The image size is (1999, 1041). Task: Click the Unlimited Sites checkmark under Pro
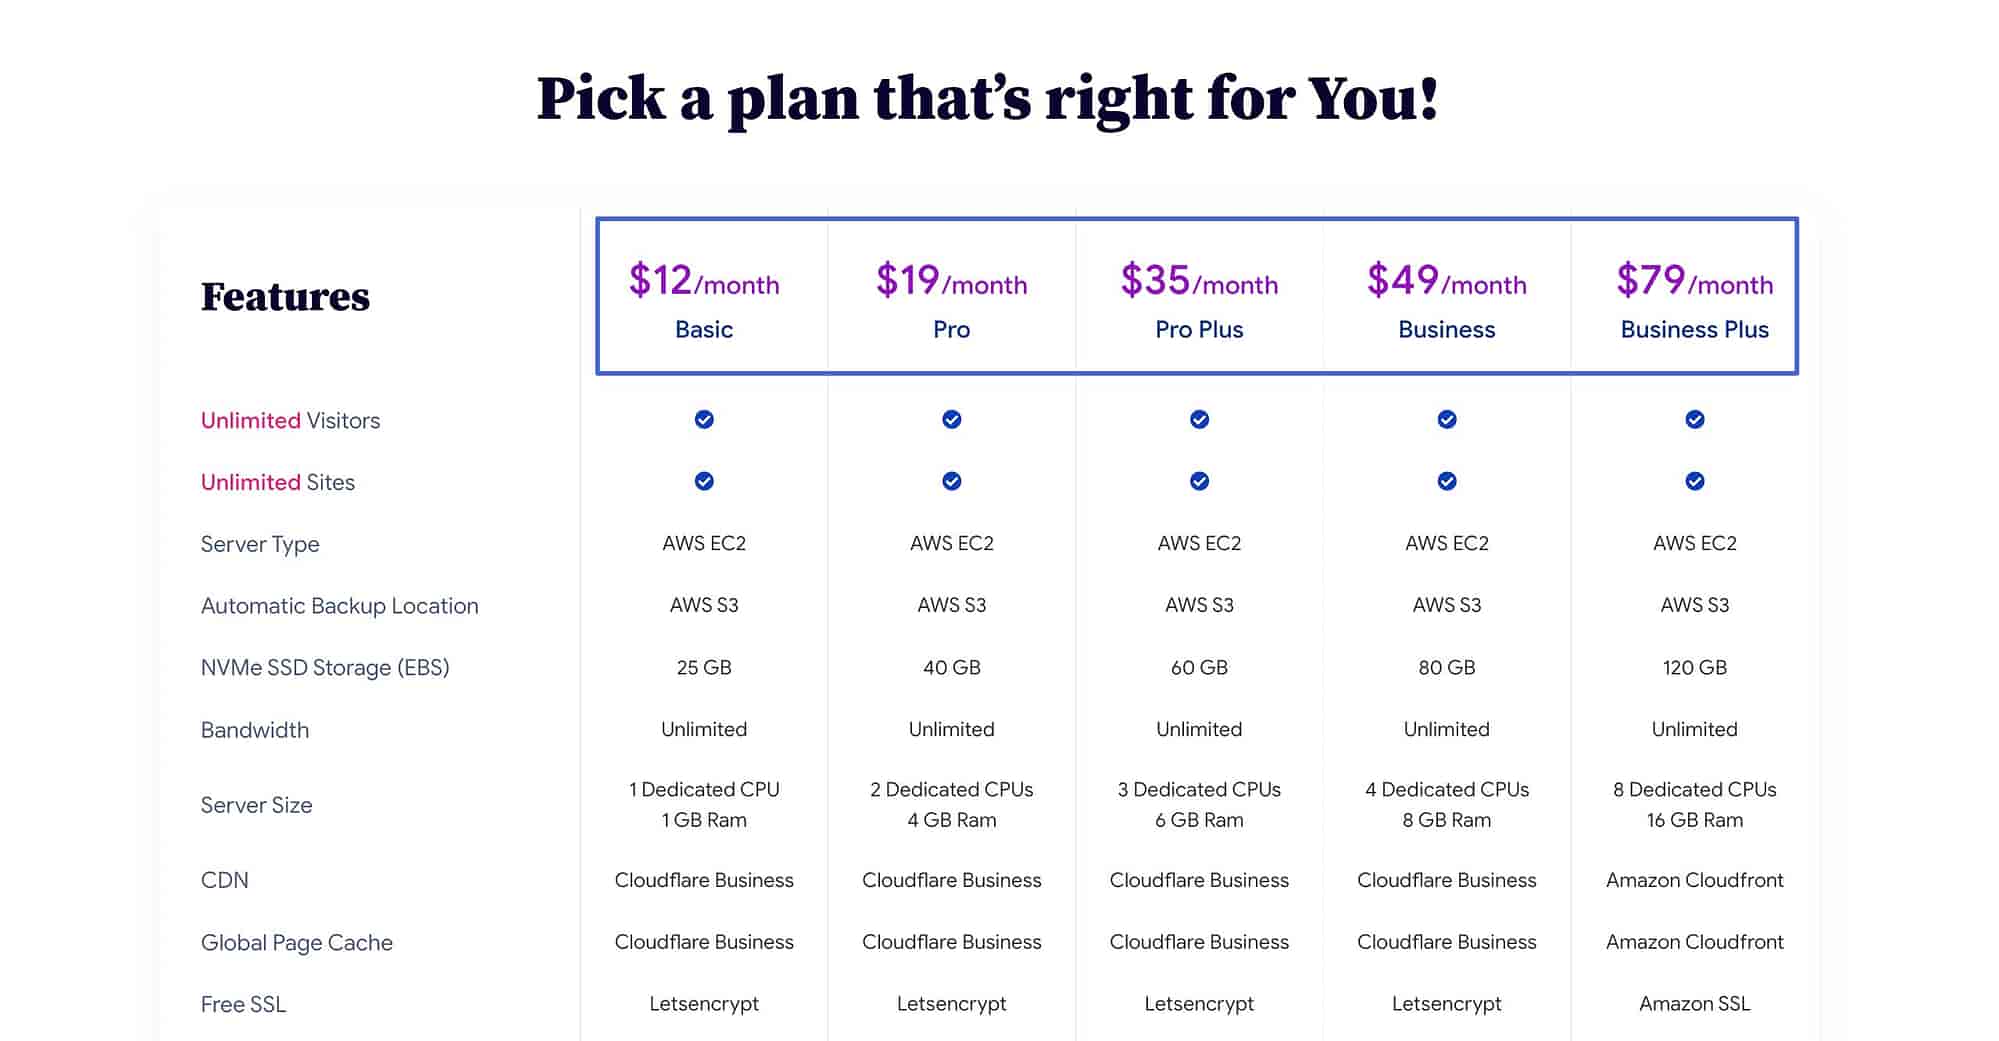952,481
